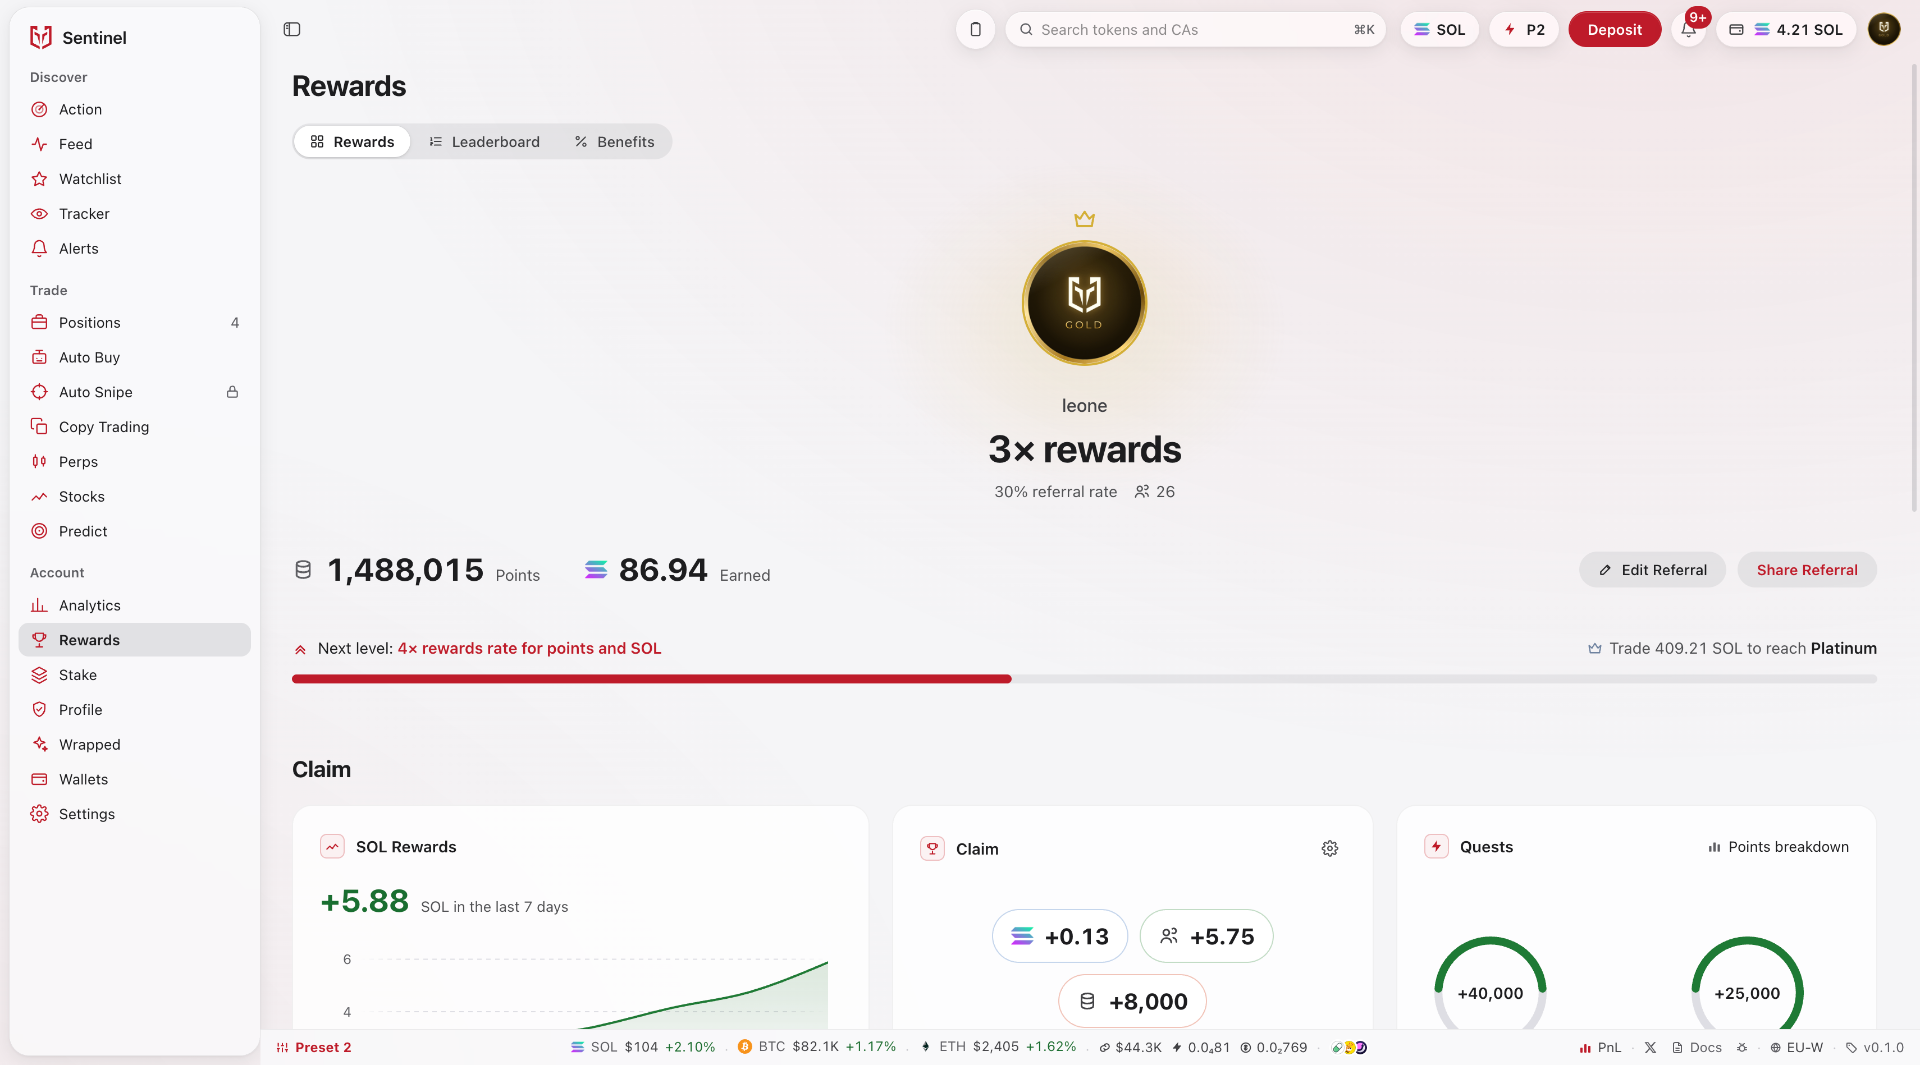Open the EU-W region selector
The width and height of the screenshot is (1920, 1065).
pos(1796,1048)
